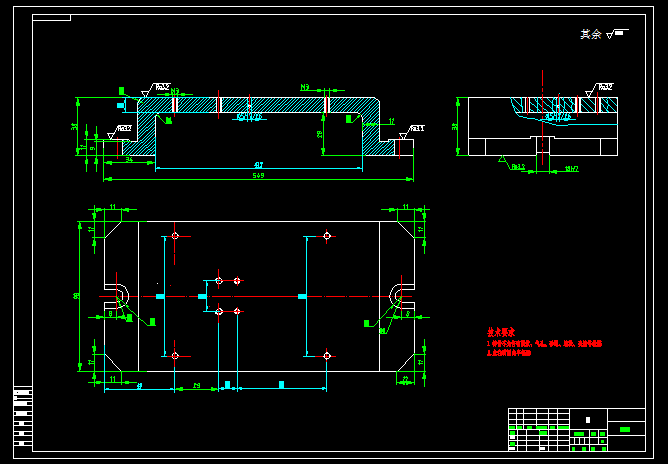Viewport: 668px width, 464px height.
Task: Select the first red technical requirement line
Action: coord(544,344)
